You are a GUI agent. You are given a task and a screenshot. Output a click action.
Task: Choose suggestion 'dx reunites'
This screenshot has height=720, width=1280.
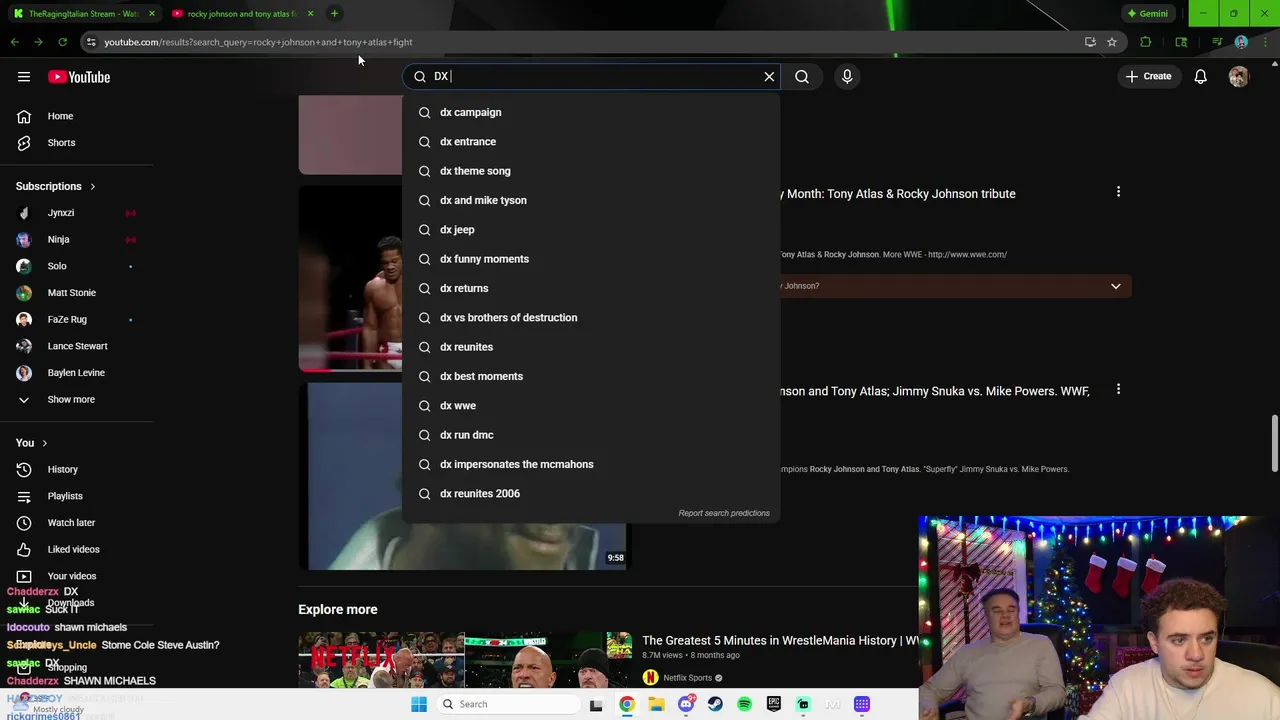(x=590, y=347)
